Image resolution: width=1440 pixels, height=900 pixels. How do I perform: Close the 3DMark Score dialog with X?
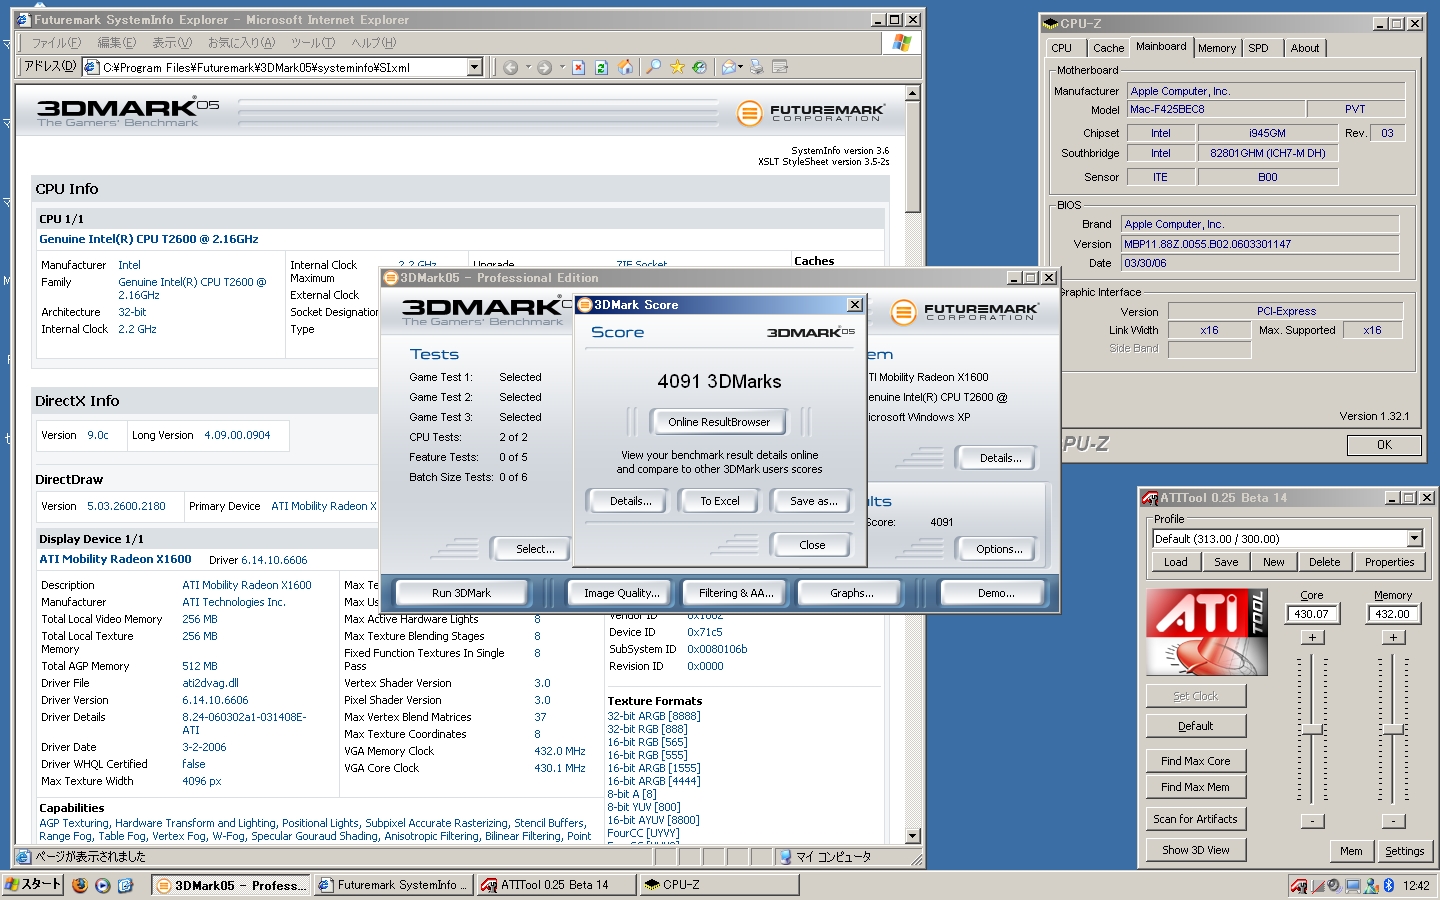point(855,304)
